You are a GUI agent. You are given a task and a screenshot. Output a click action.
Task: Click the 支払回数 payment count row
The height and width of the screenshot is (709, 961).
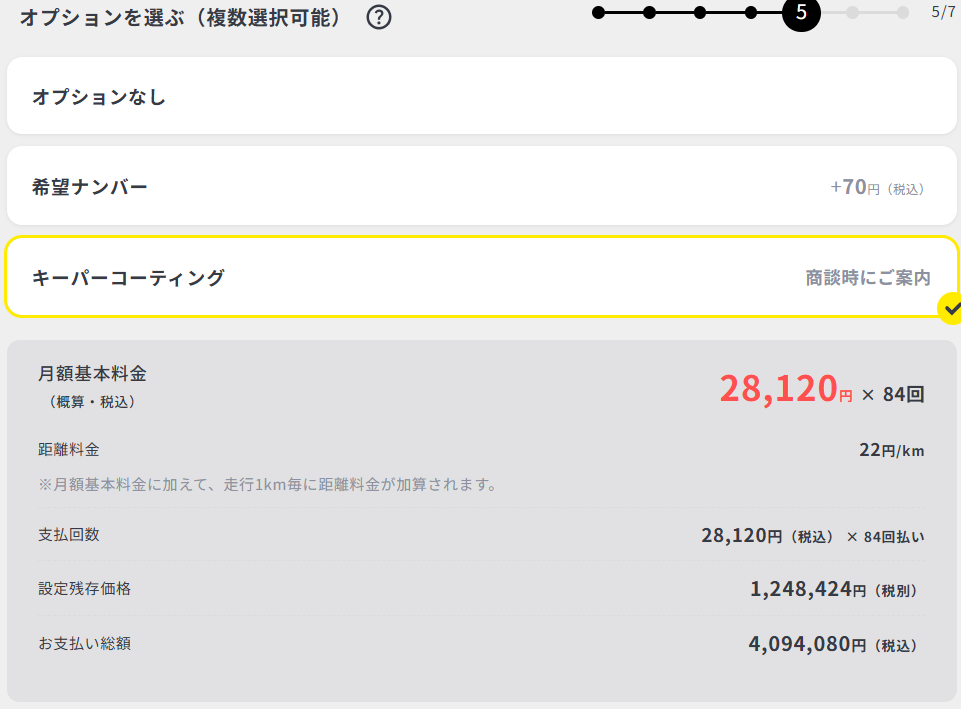pyautogui.click(x=481, y=535)
